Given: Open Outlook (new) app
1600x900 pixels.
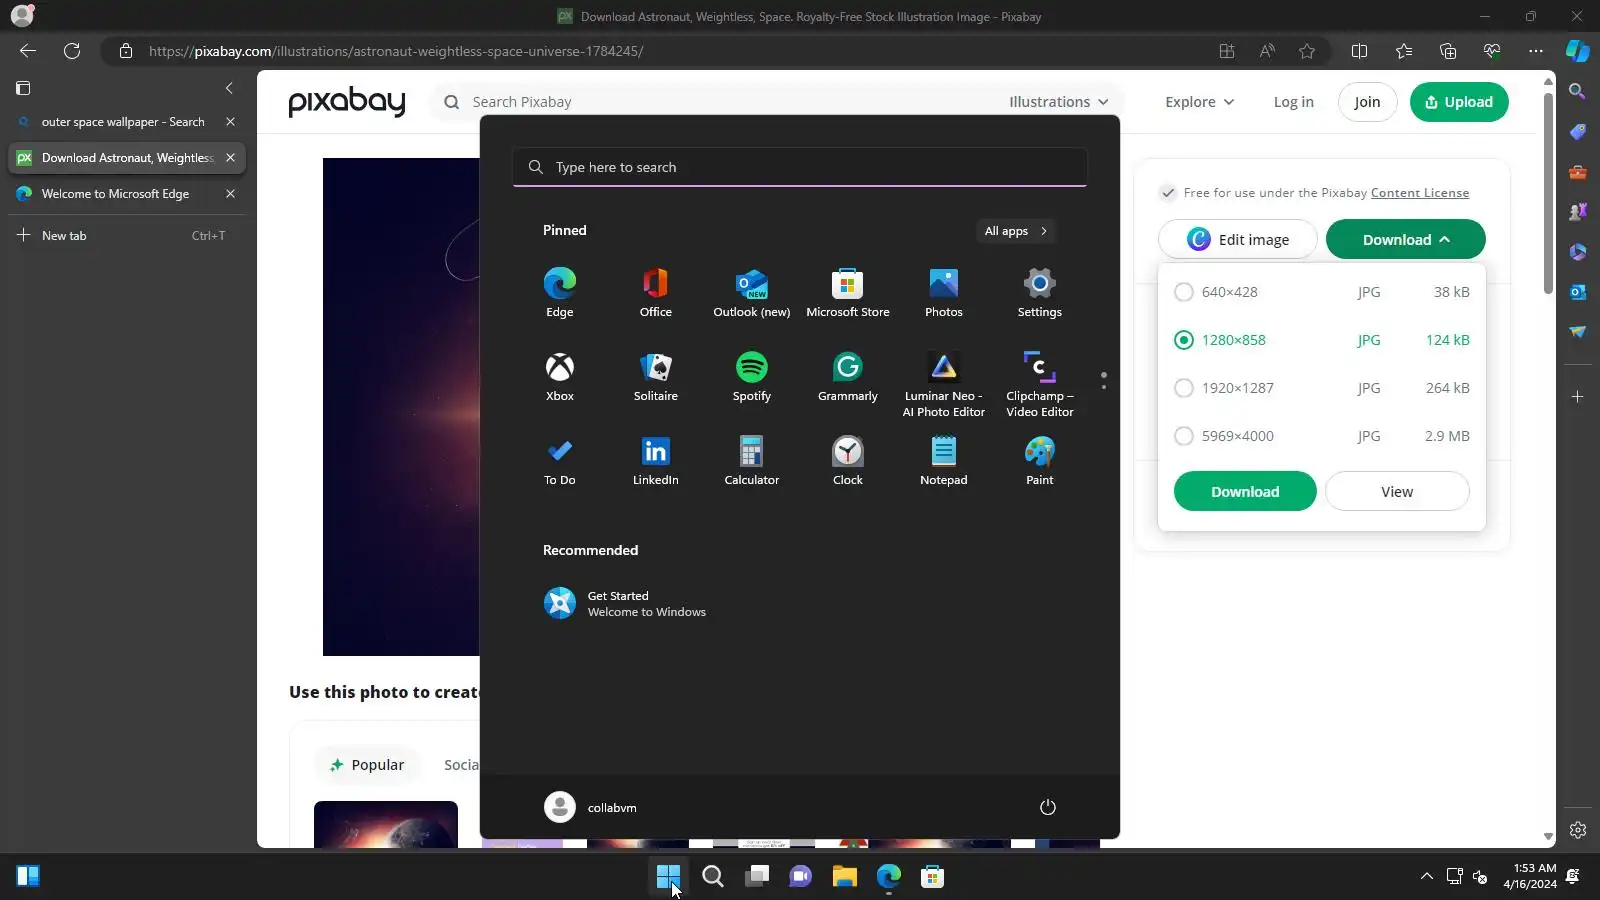Looking at the screenshot, I should pyautogui.click(x=751, y=292).
